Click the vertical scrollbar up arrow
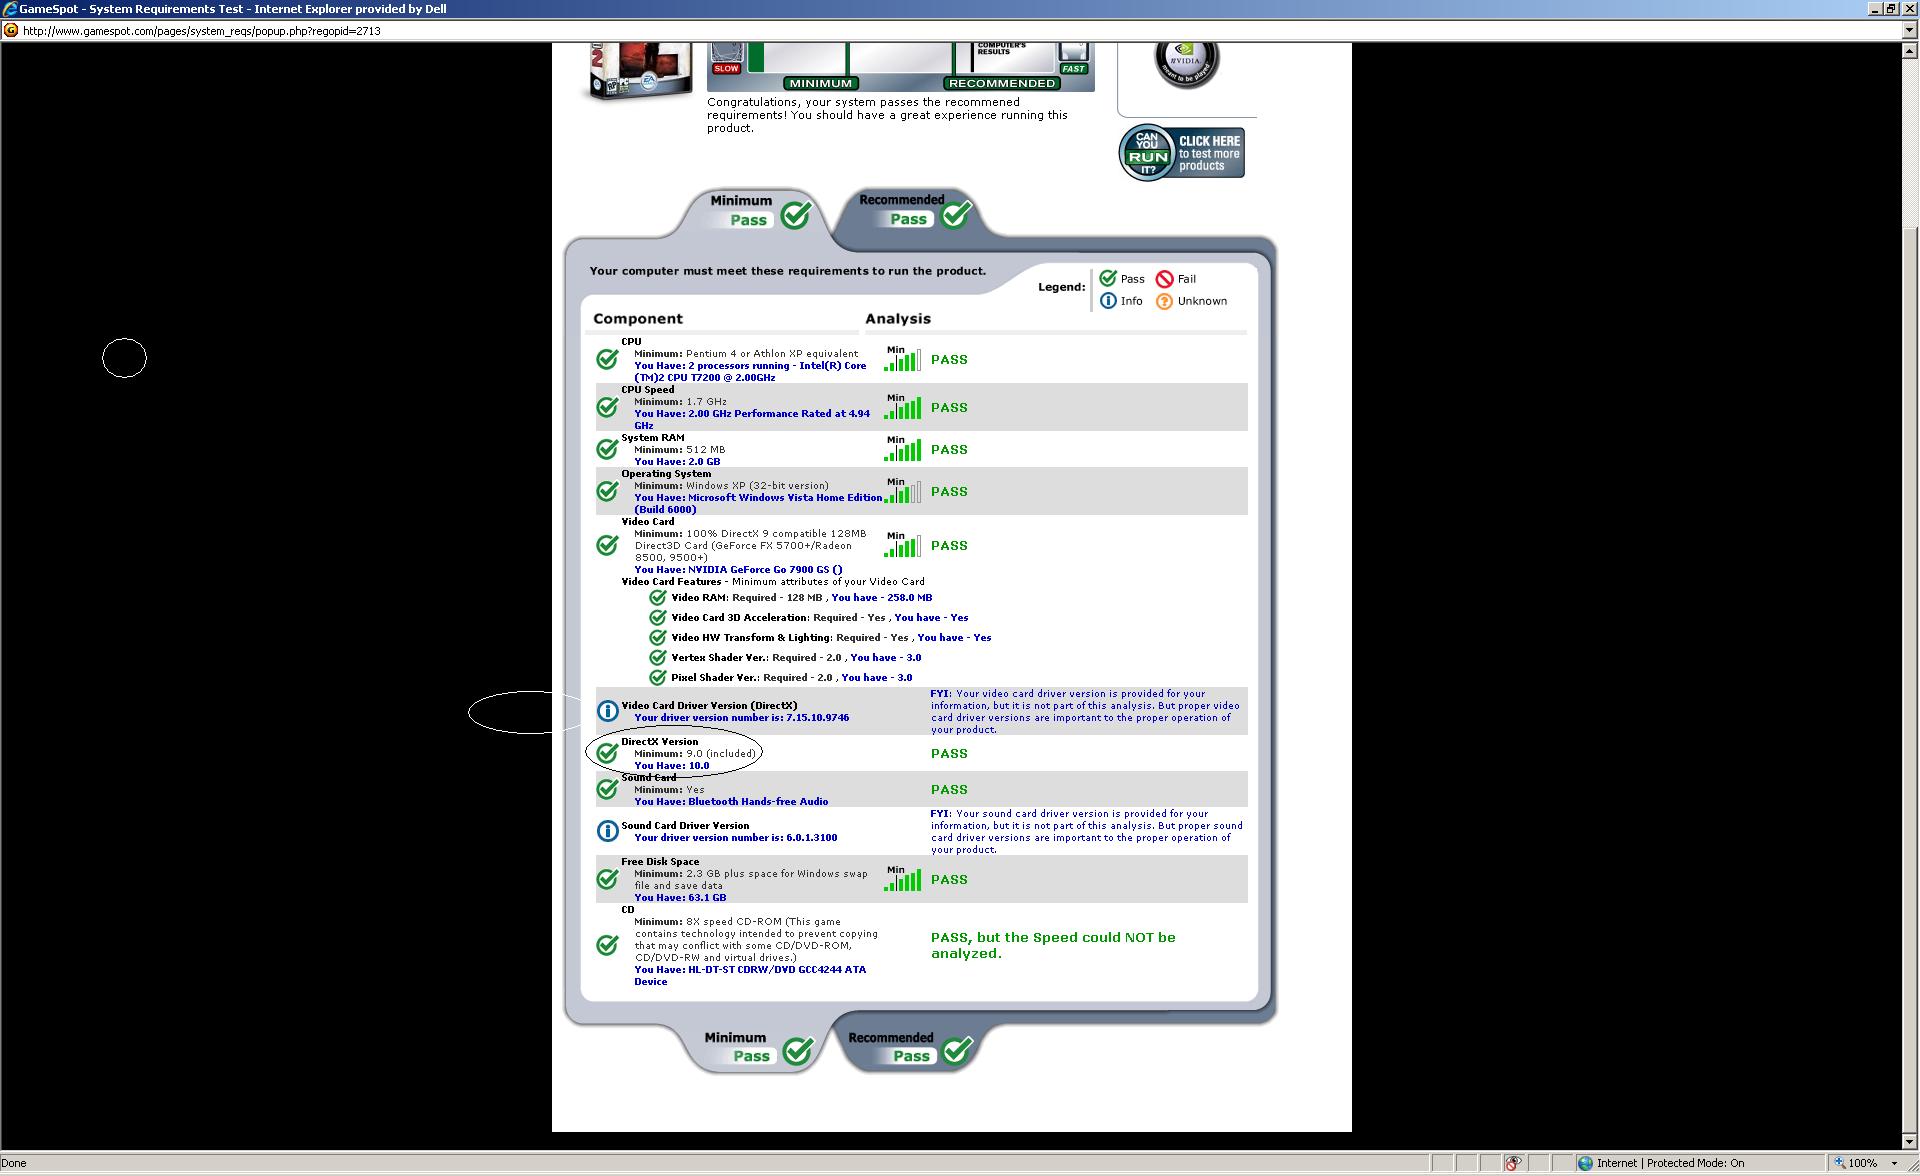The width and height of the screenshot is (1920, 1176). coord(1910,51)
